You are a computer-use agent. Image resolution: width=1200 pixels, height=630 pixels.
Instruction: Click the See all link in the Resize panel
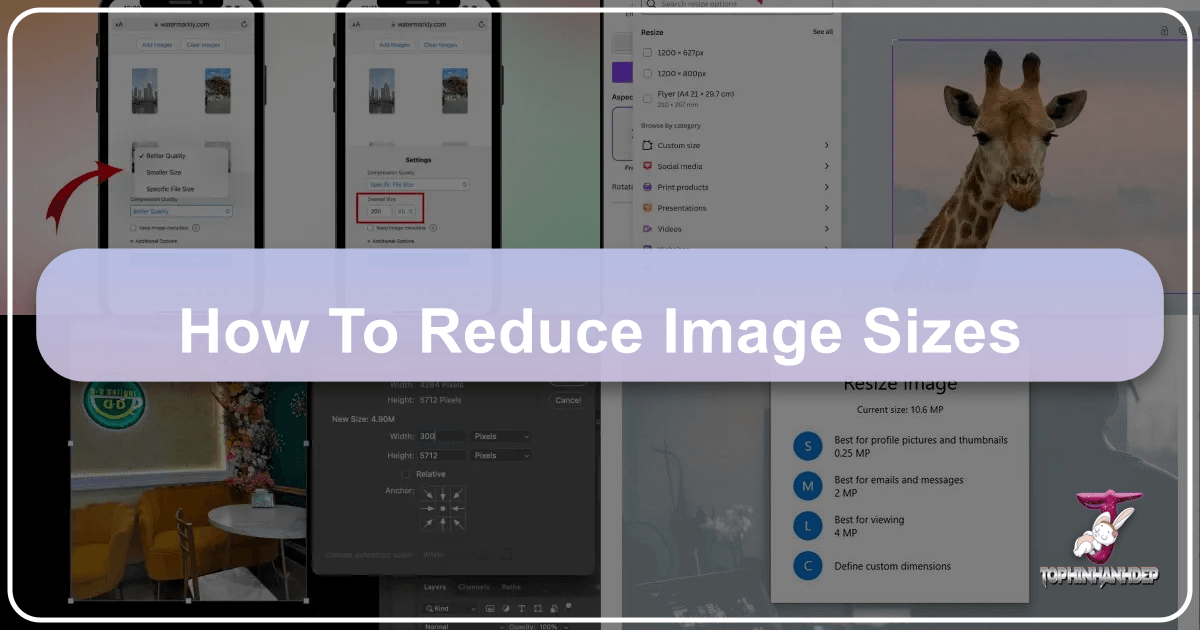(x=822, y=31)
